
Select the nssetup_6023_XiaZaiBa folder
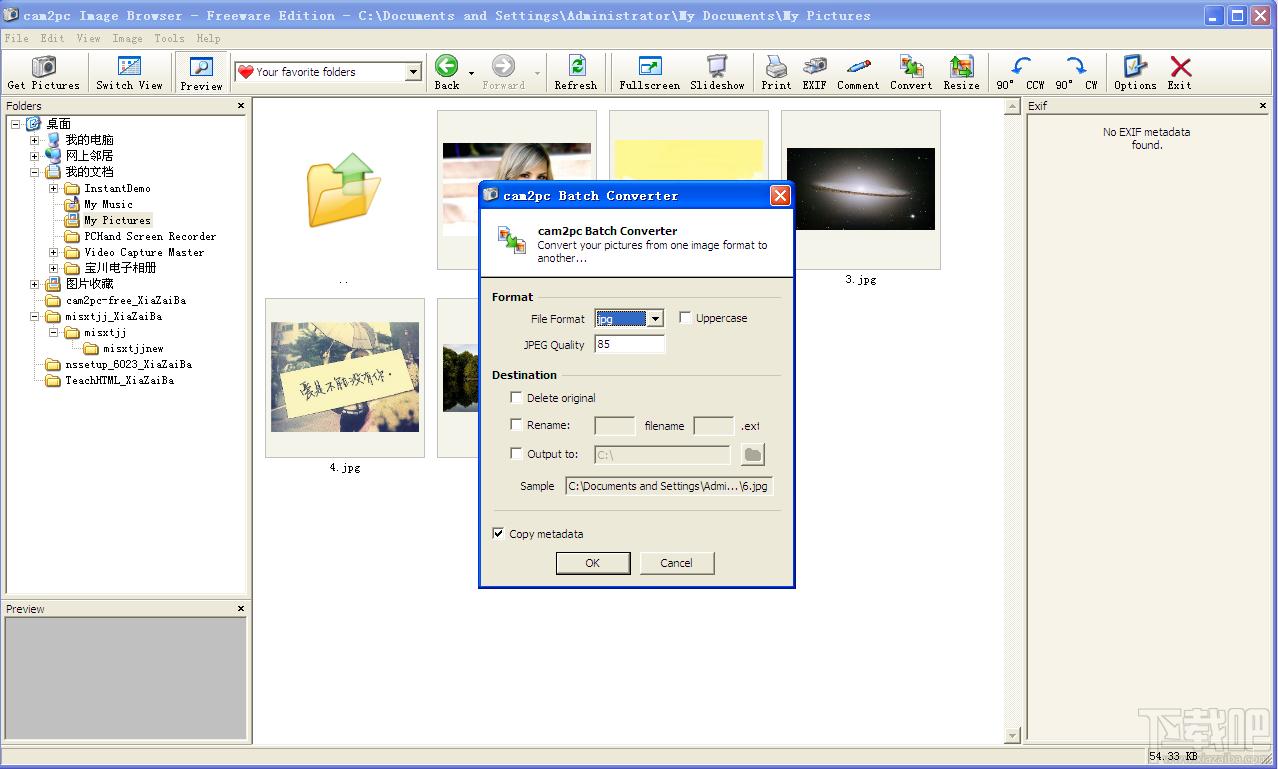(x=128, y=364)
